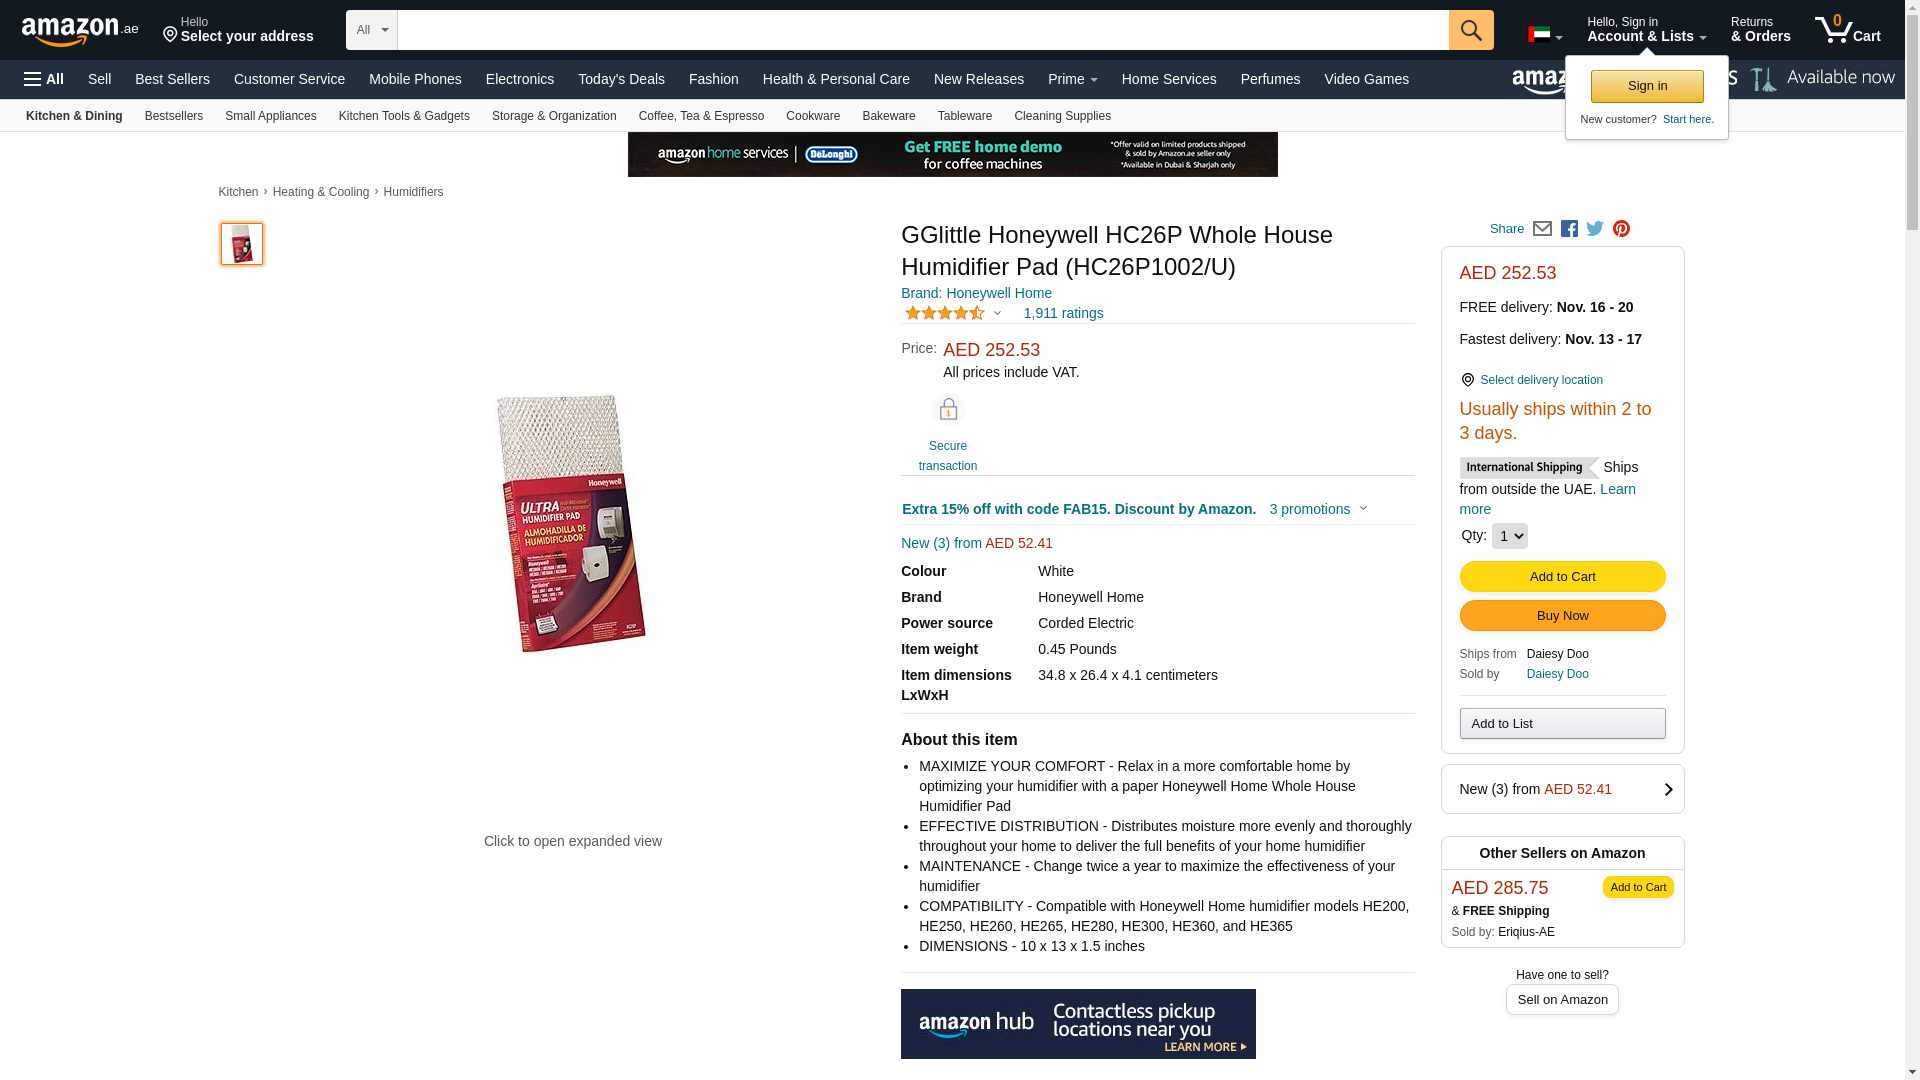Click the magnifying glass search button
1920x1080 pixels.
[1471, 30]
